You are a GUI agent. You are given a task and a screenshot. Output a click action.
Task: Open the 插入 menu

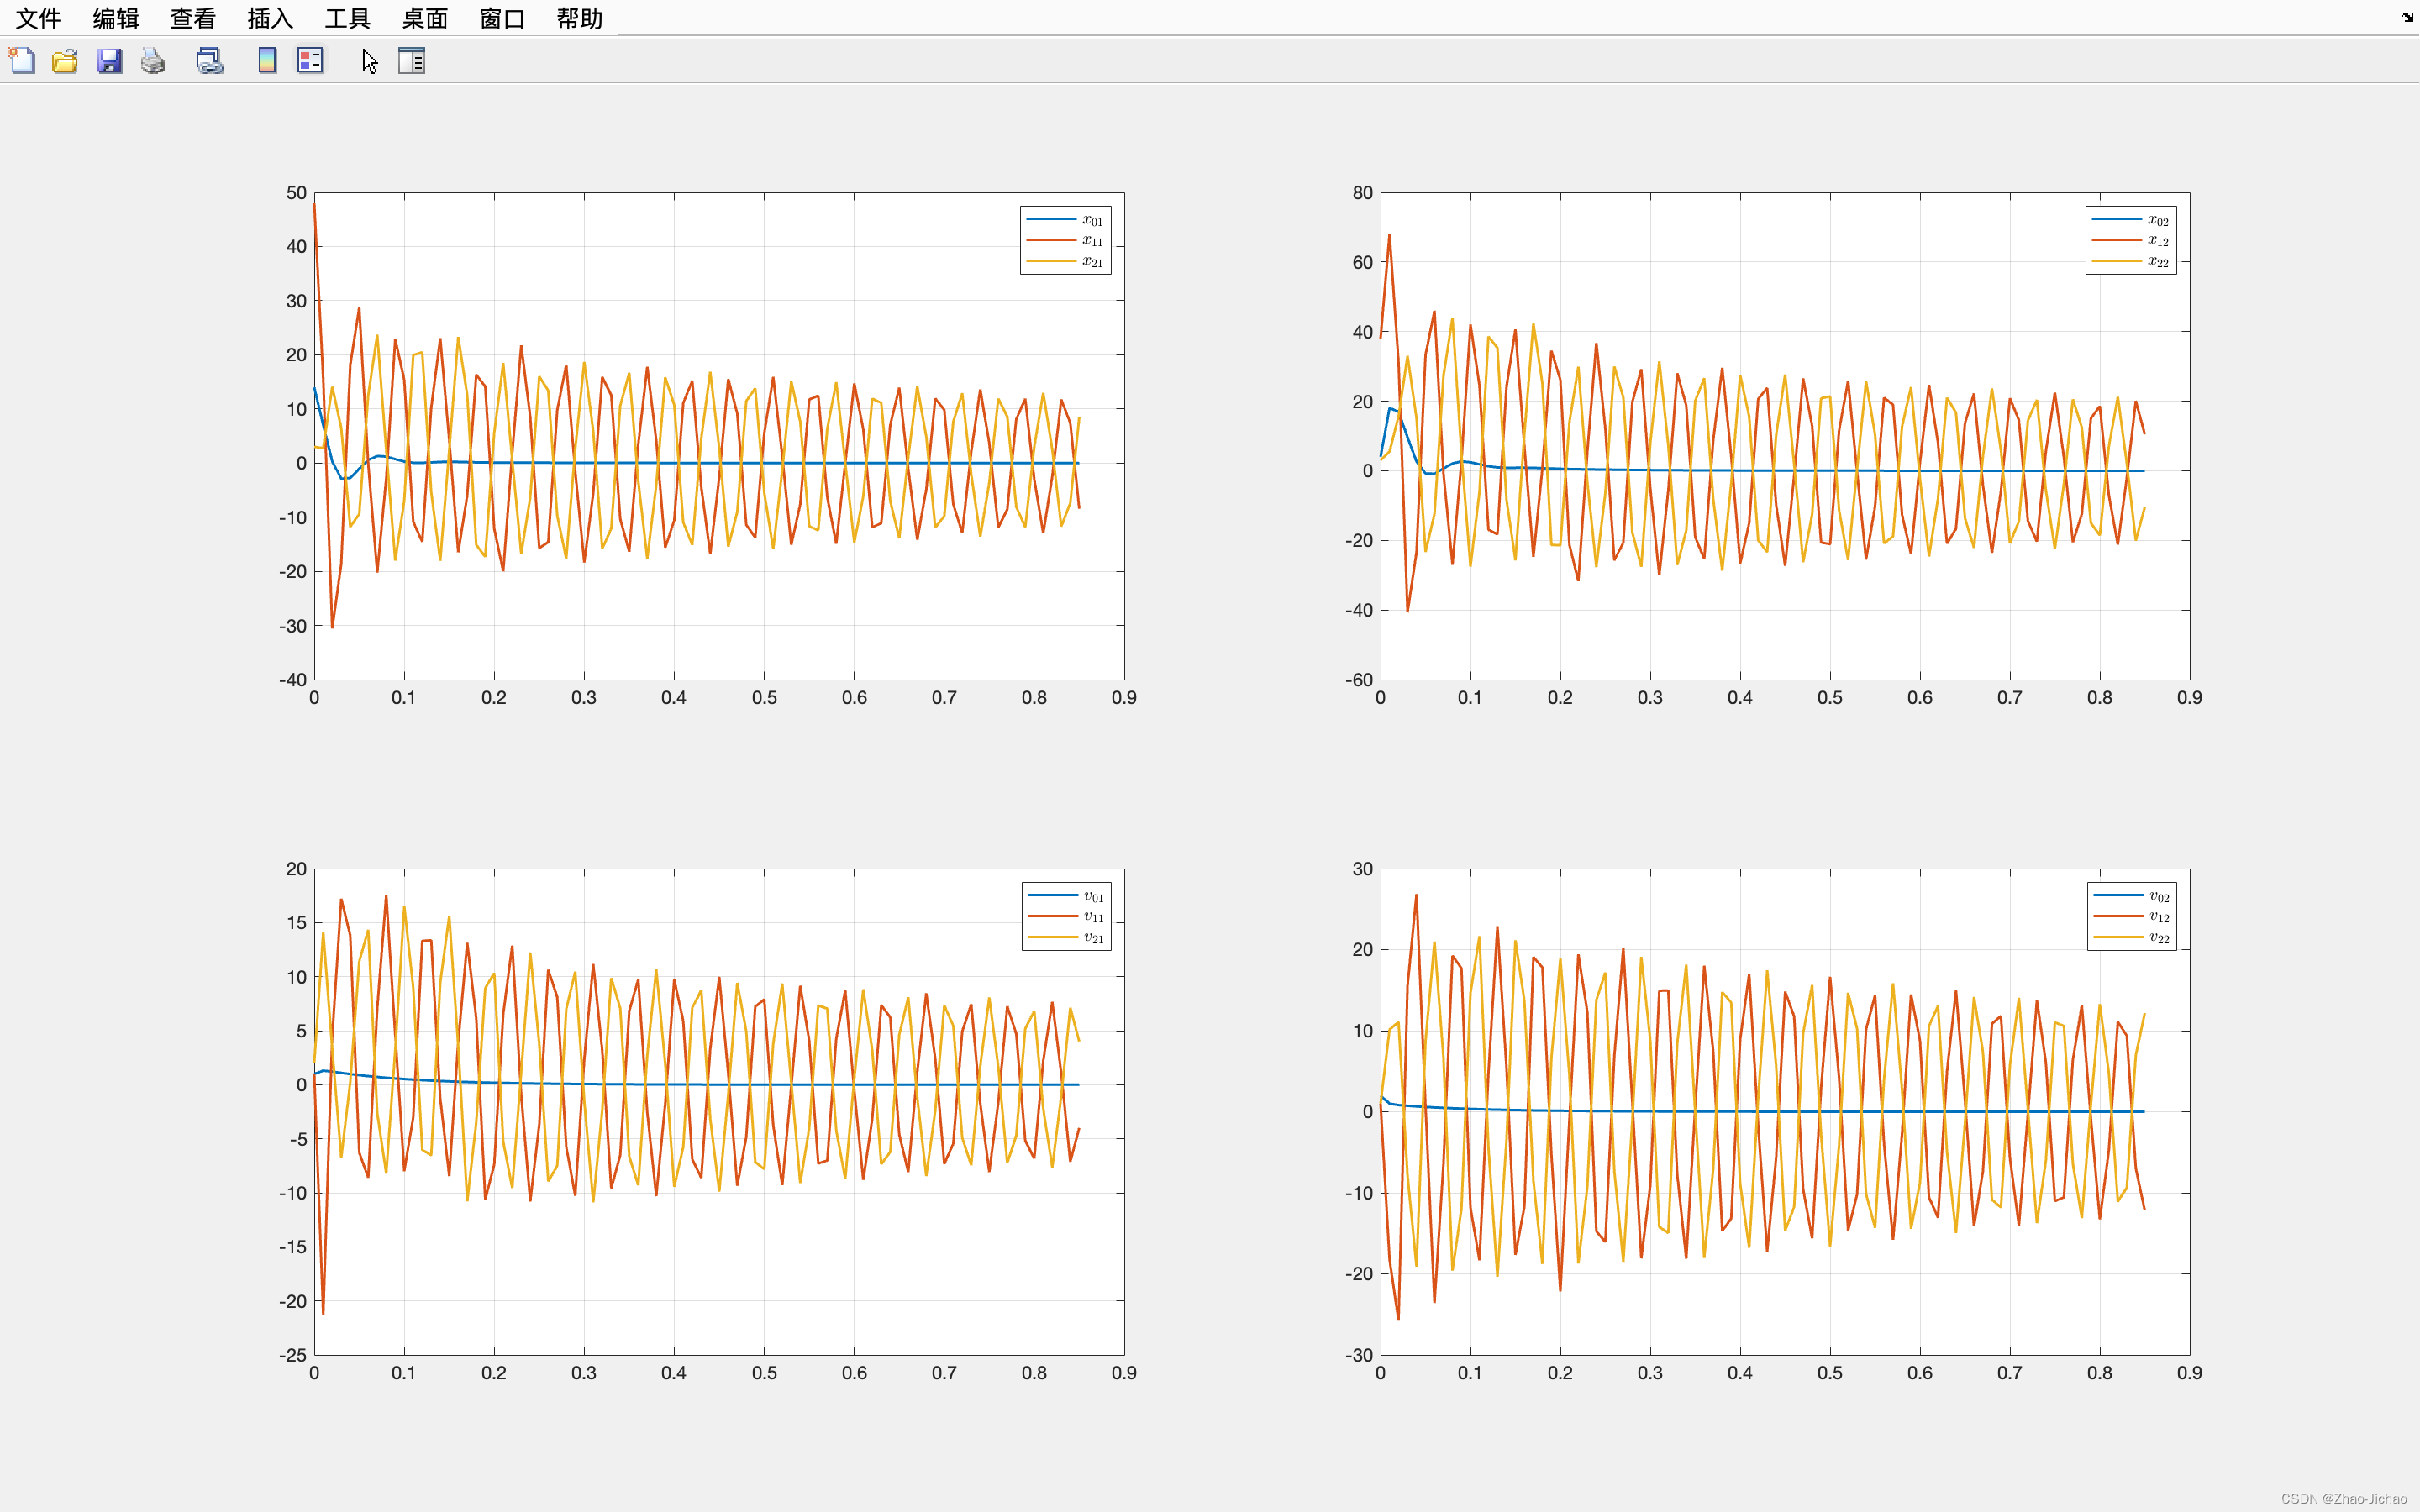[x=270, y=18]
